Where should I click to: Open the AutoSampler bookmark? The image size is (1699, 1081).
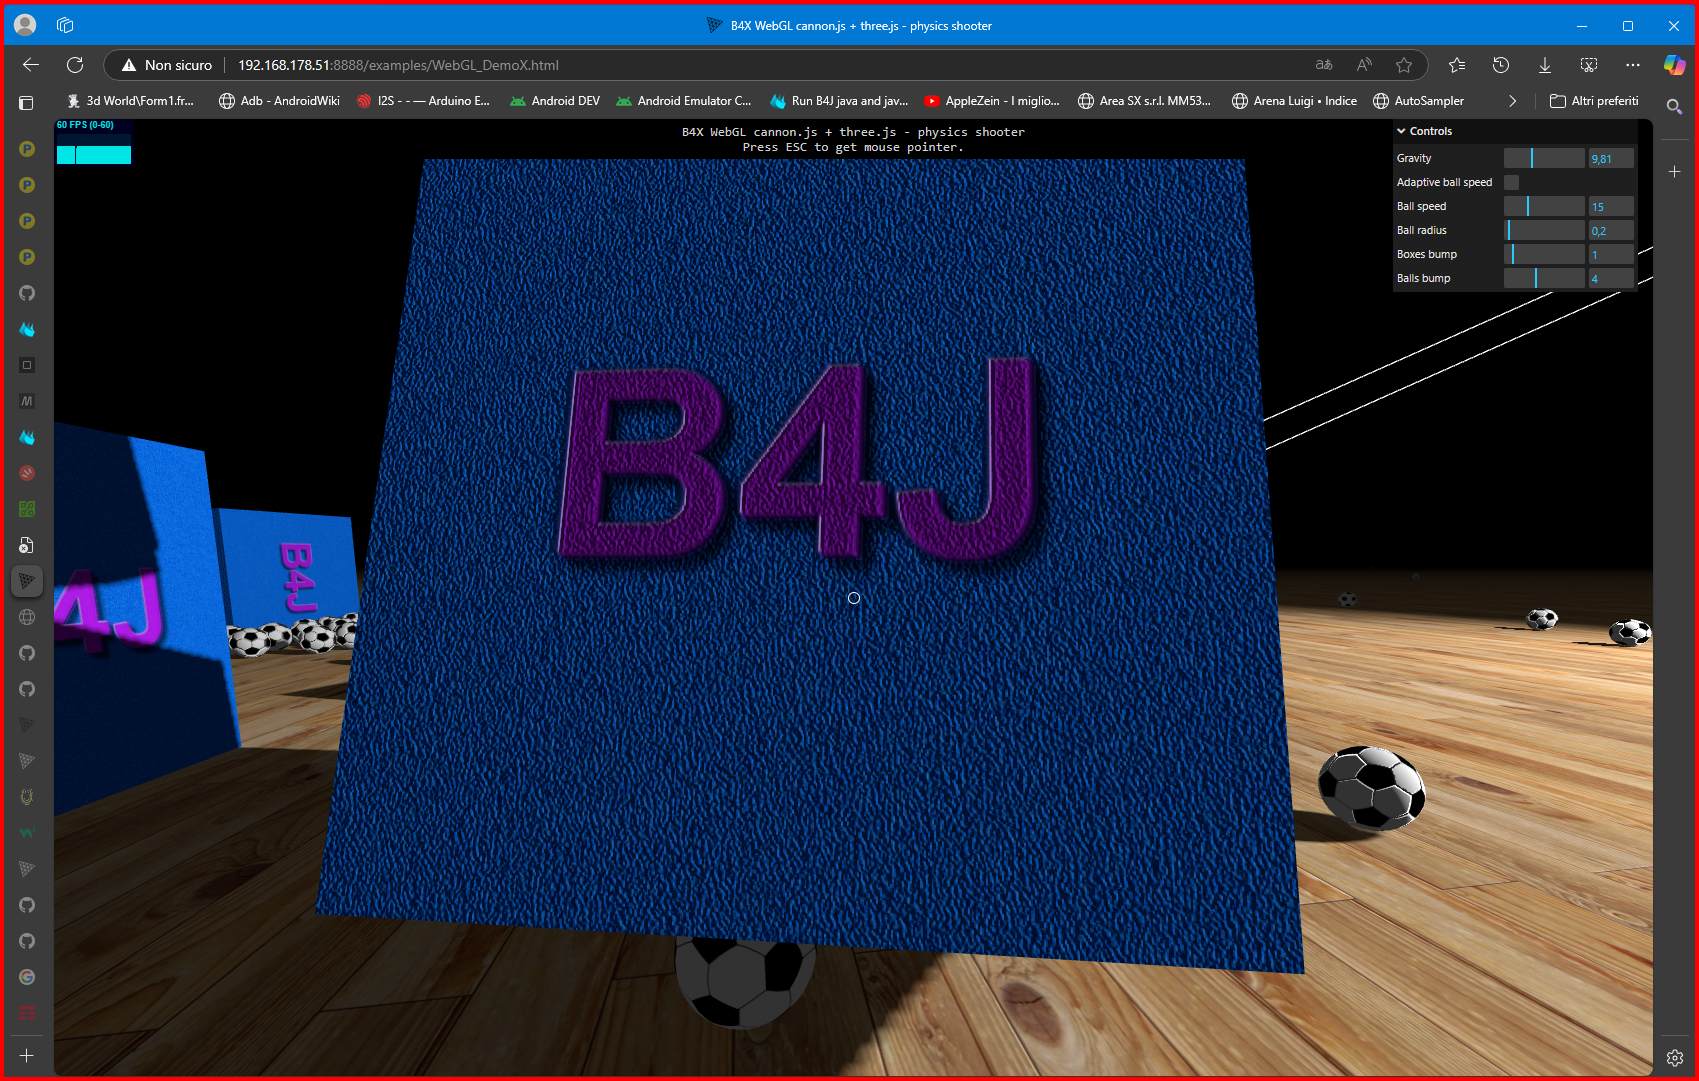tap(1418, 101)
